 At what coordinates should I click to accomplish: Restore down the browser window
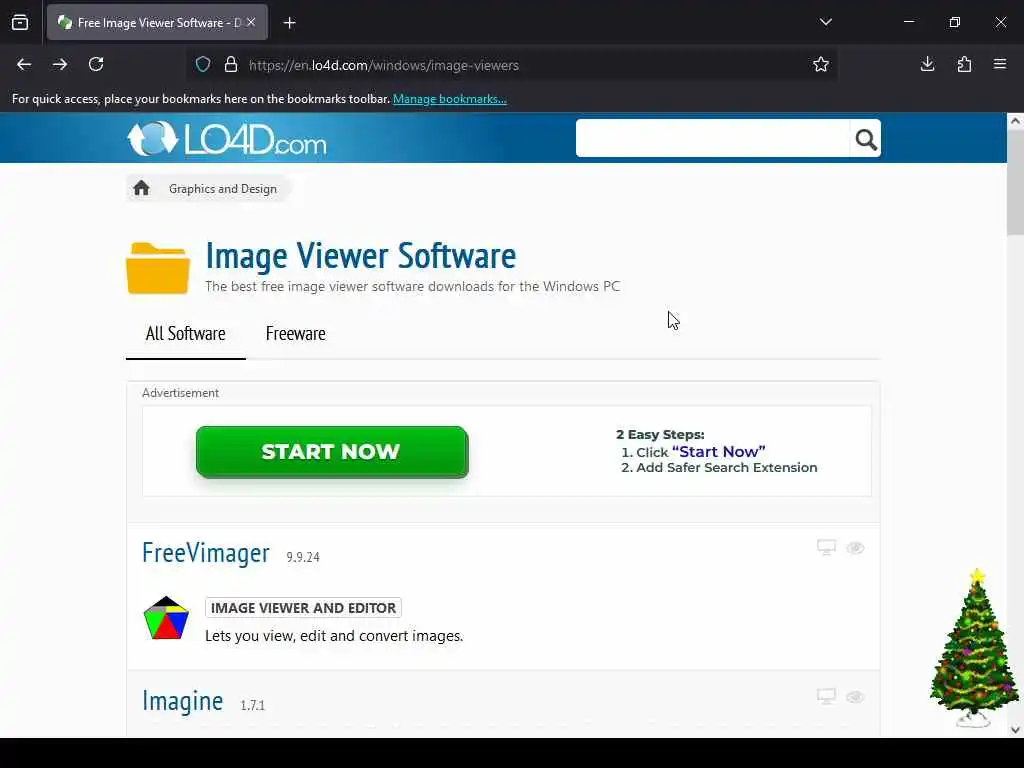pos(954,22)
